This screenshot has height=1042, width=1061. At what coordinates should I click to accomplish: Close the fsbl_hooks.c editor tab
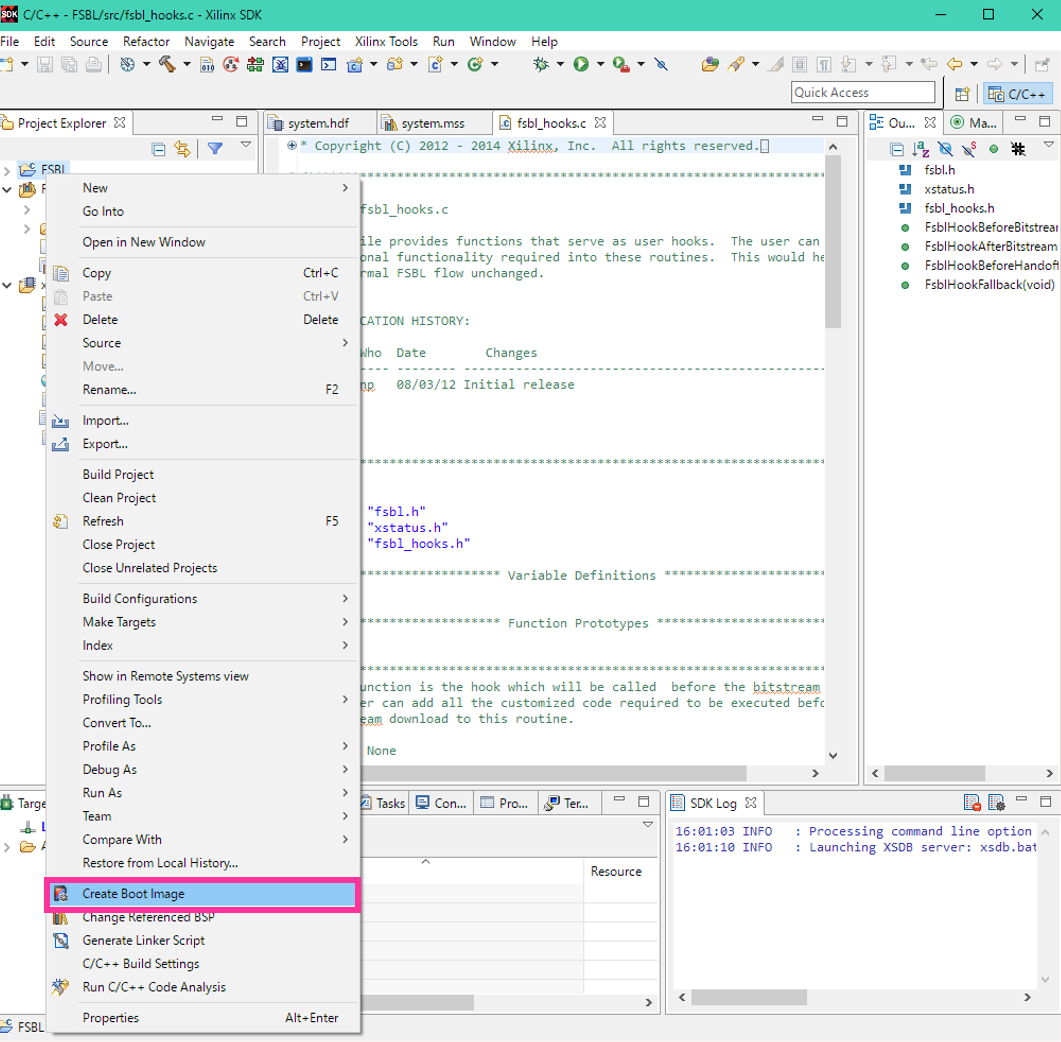600,122
